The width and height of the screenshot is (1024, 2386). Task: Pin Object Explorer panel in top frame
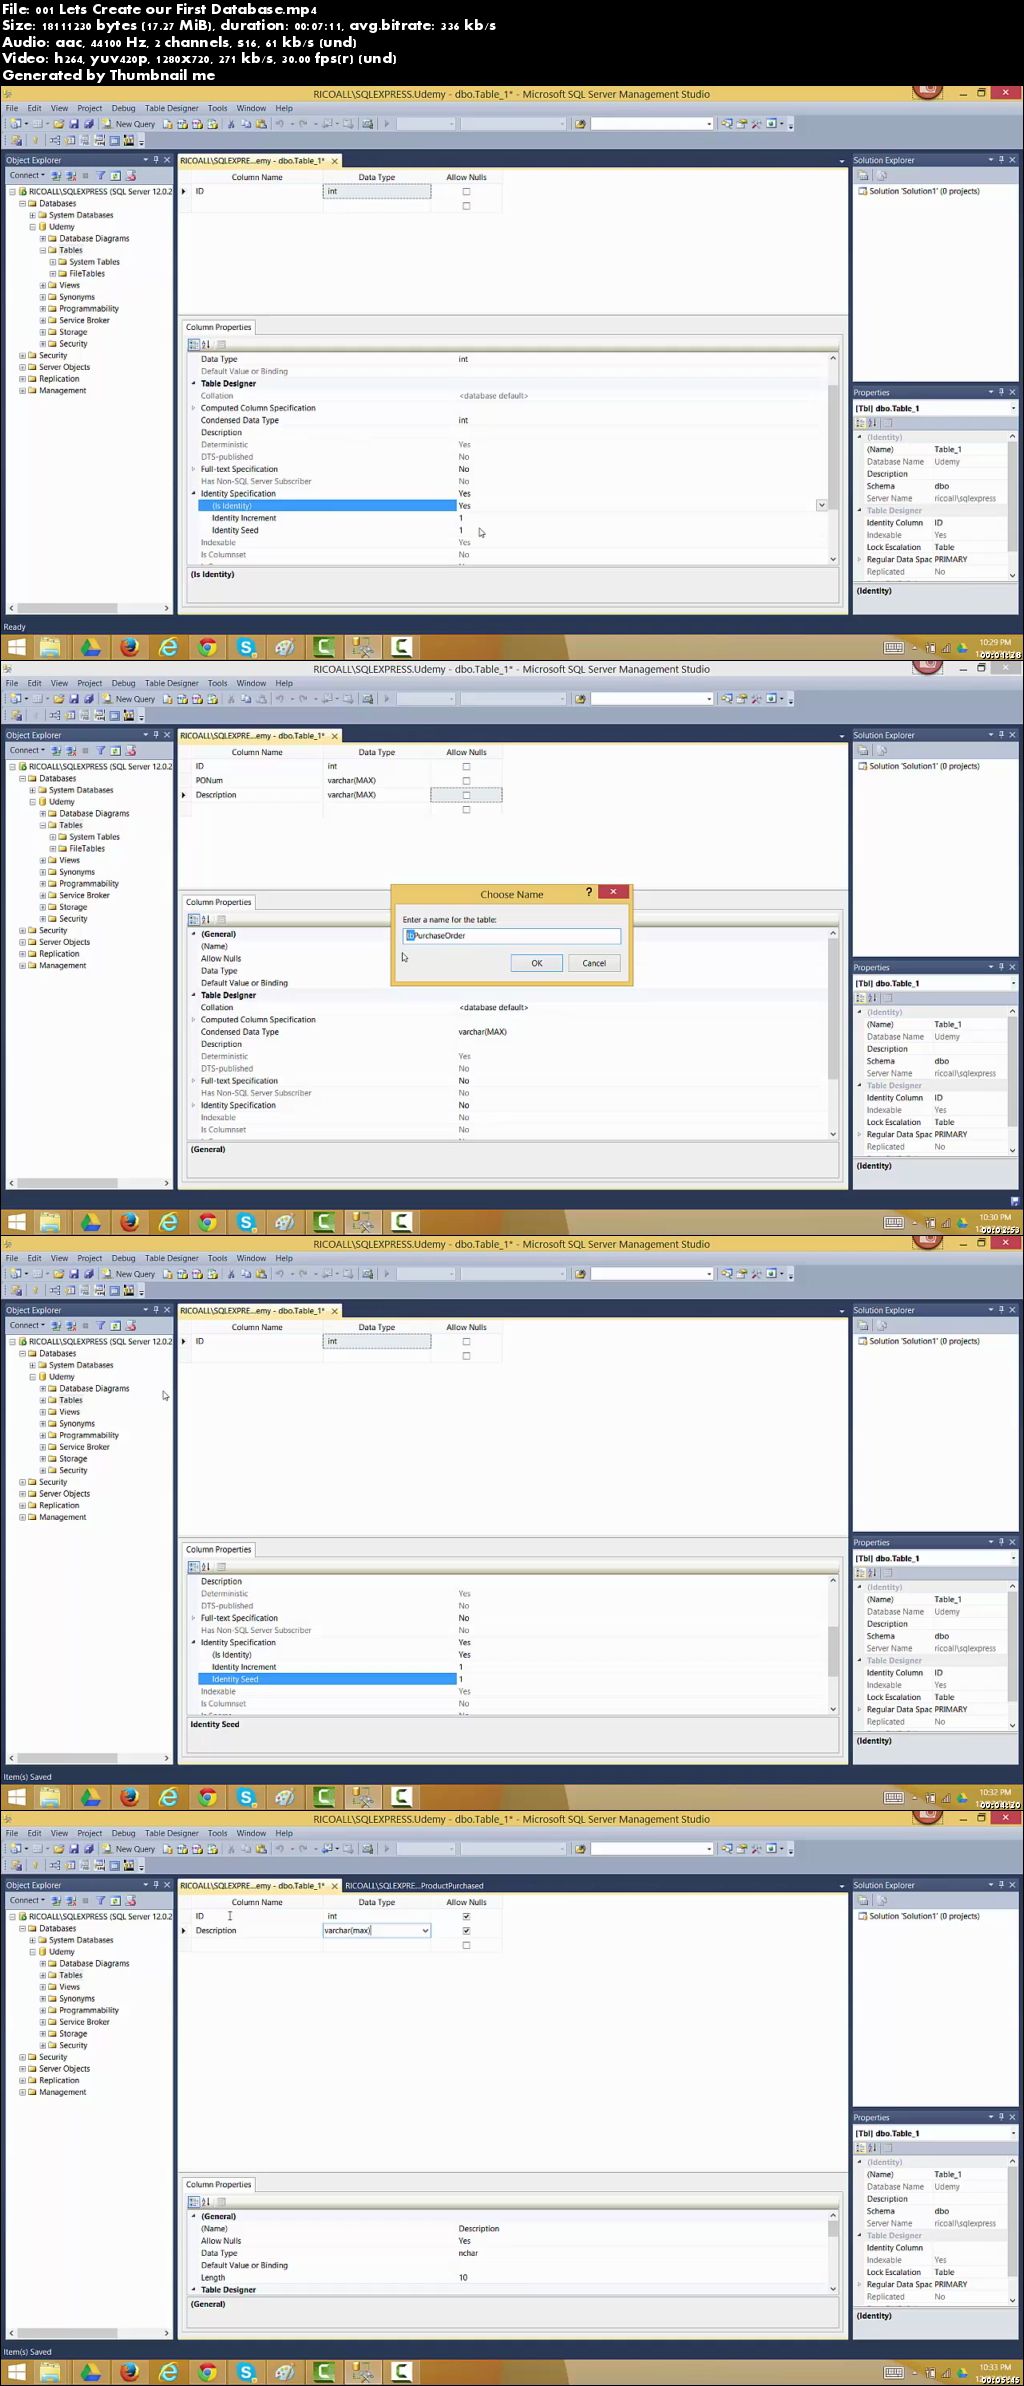point(156,160)
